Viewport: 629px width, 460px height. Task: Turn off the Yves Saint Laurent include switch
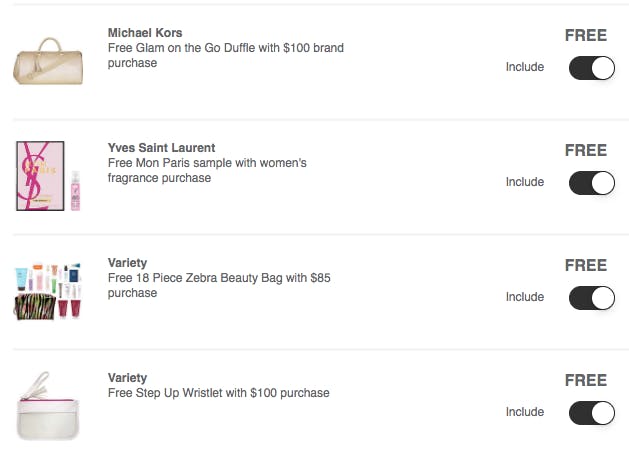(x=591, y=183)
